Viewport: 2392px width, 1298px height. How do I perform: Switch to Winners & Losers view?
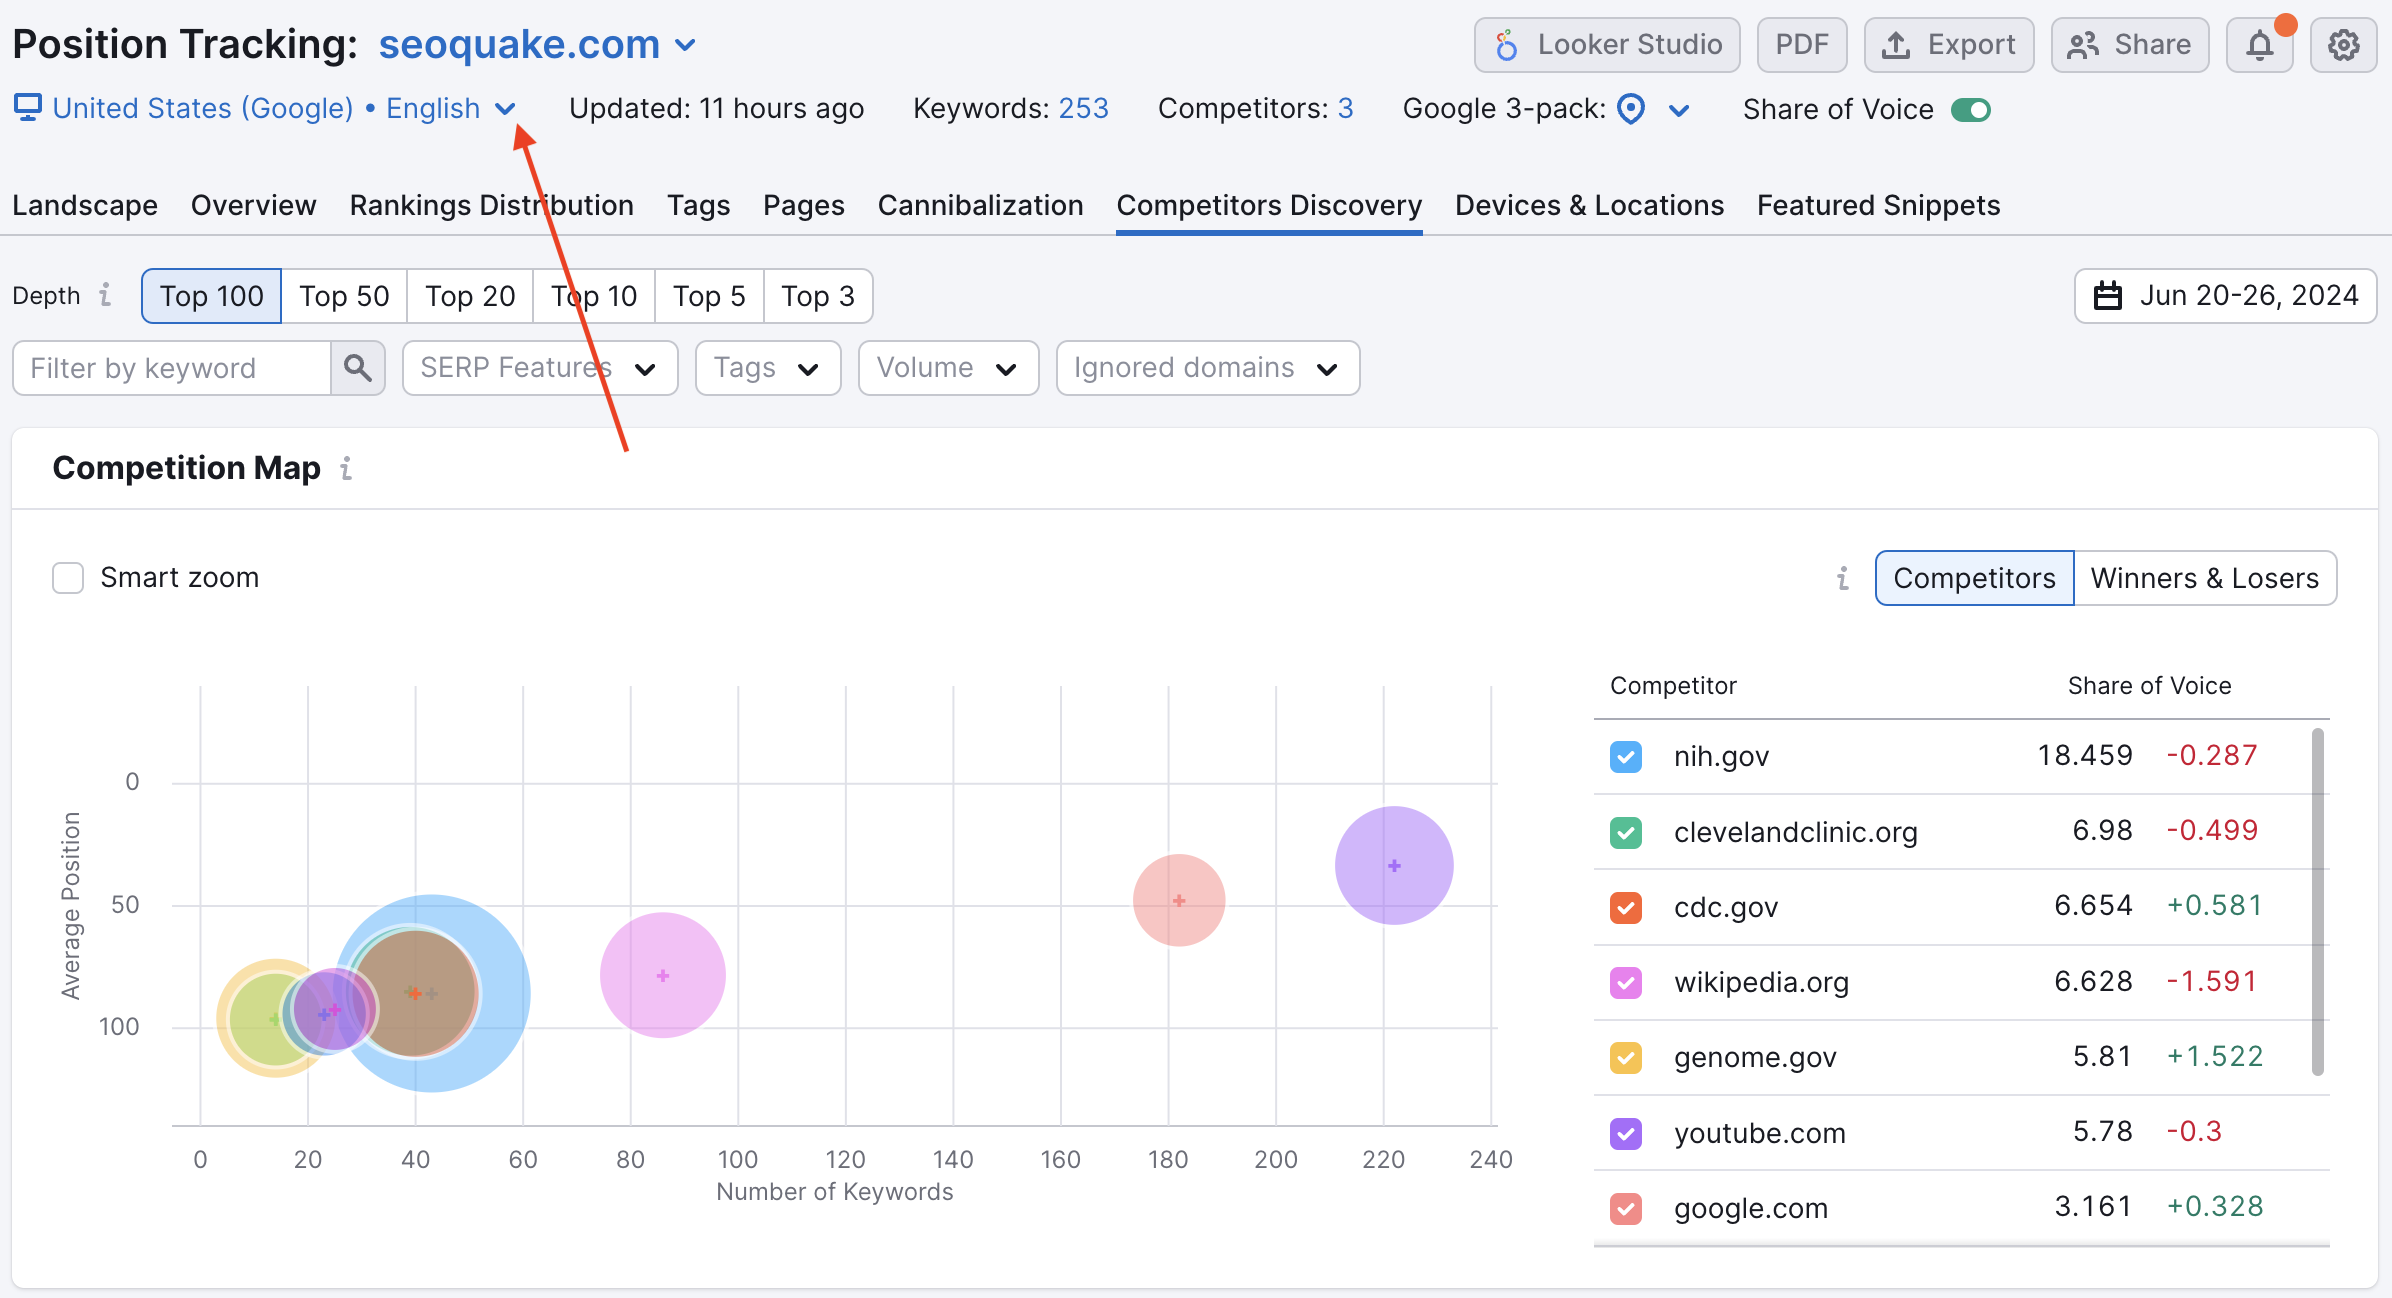(x=2205, y=578)
